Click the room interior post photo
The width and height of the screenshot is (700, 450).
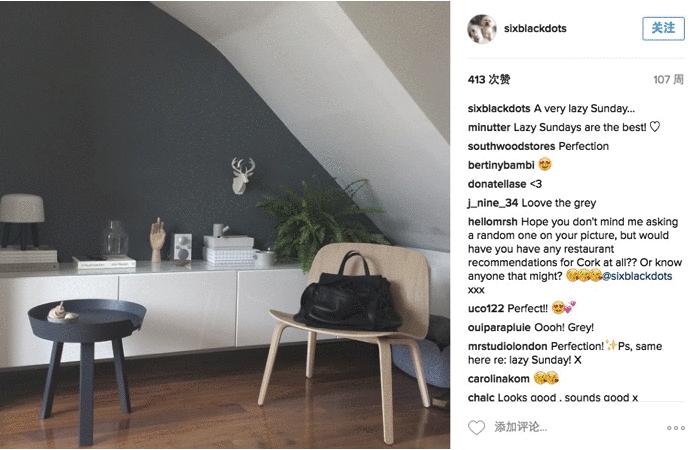225,225
